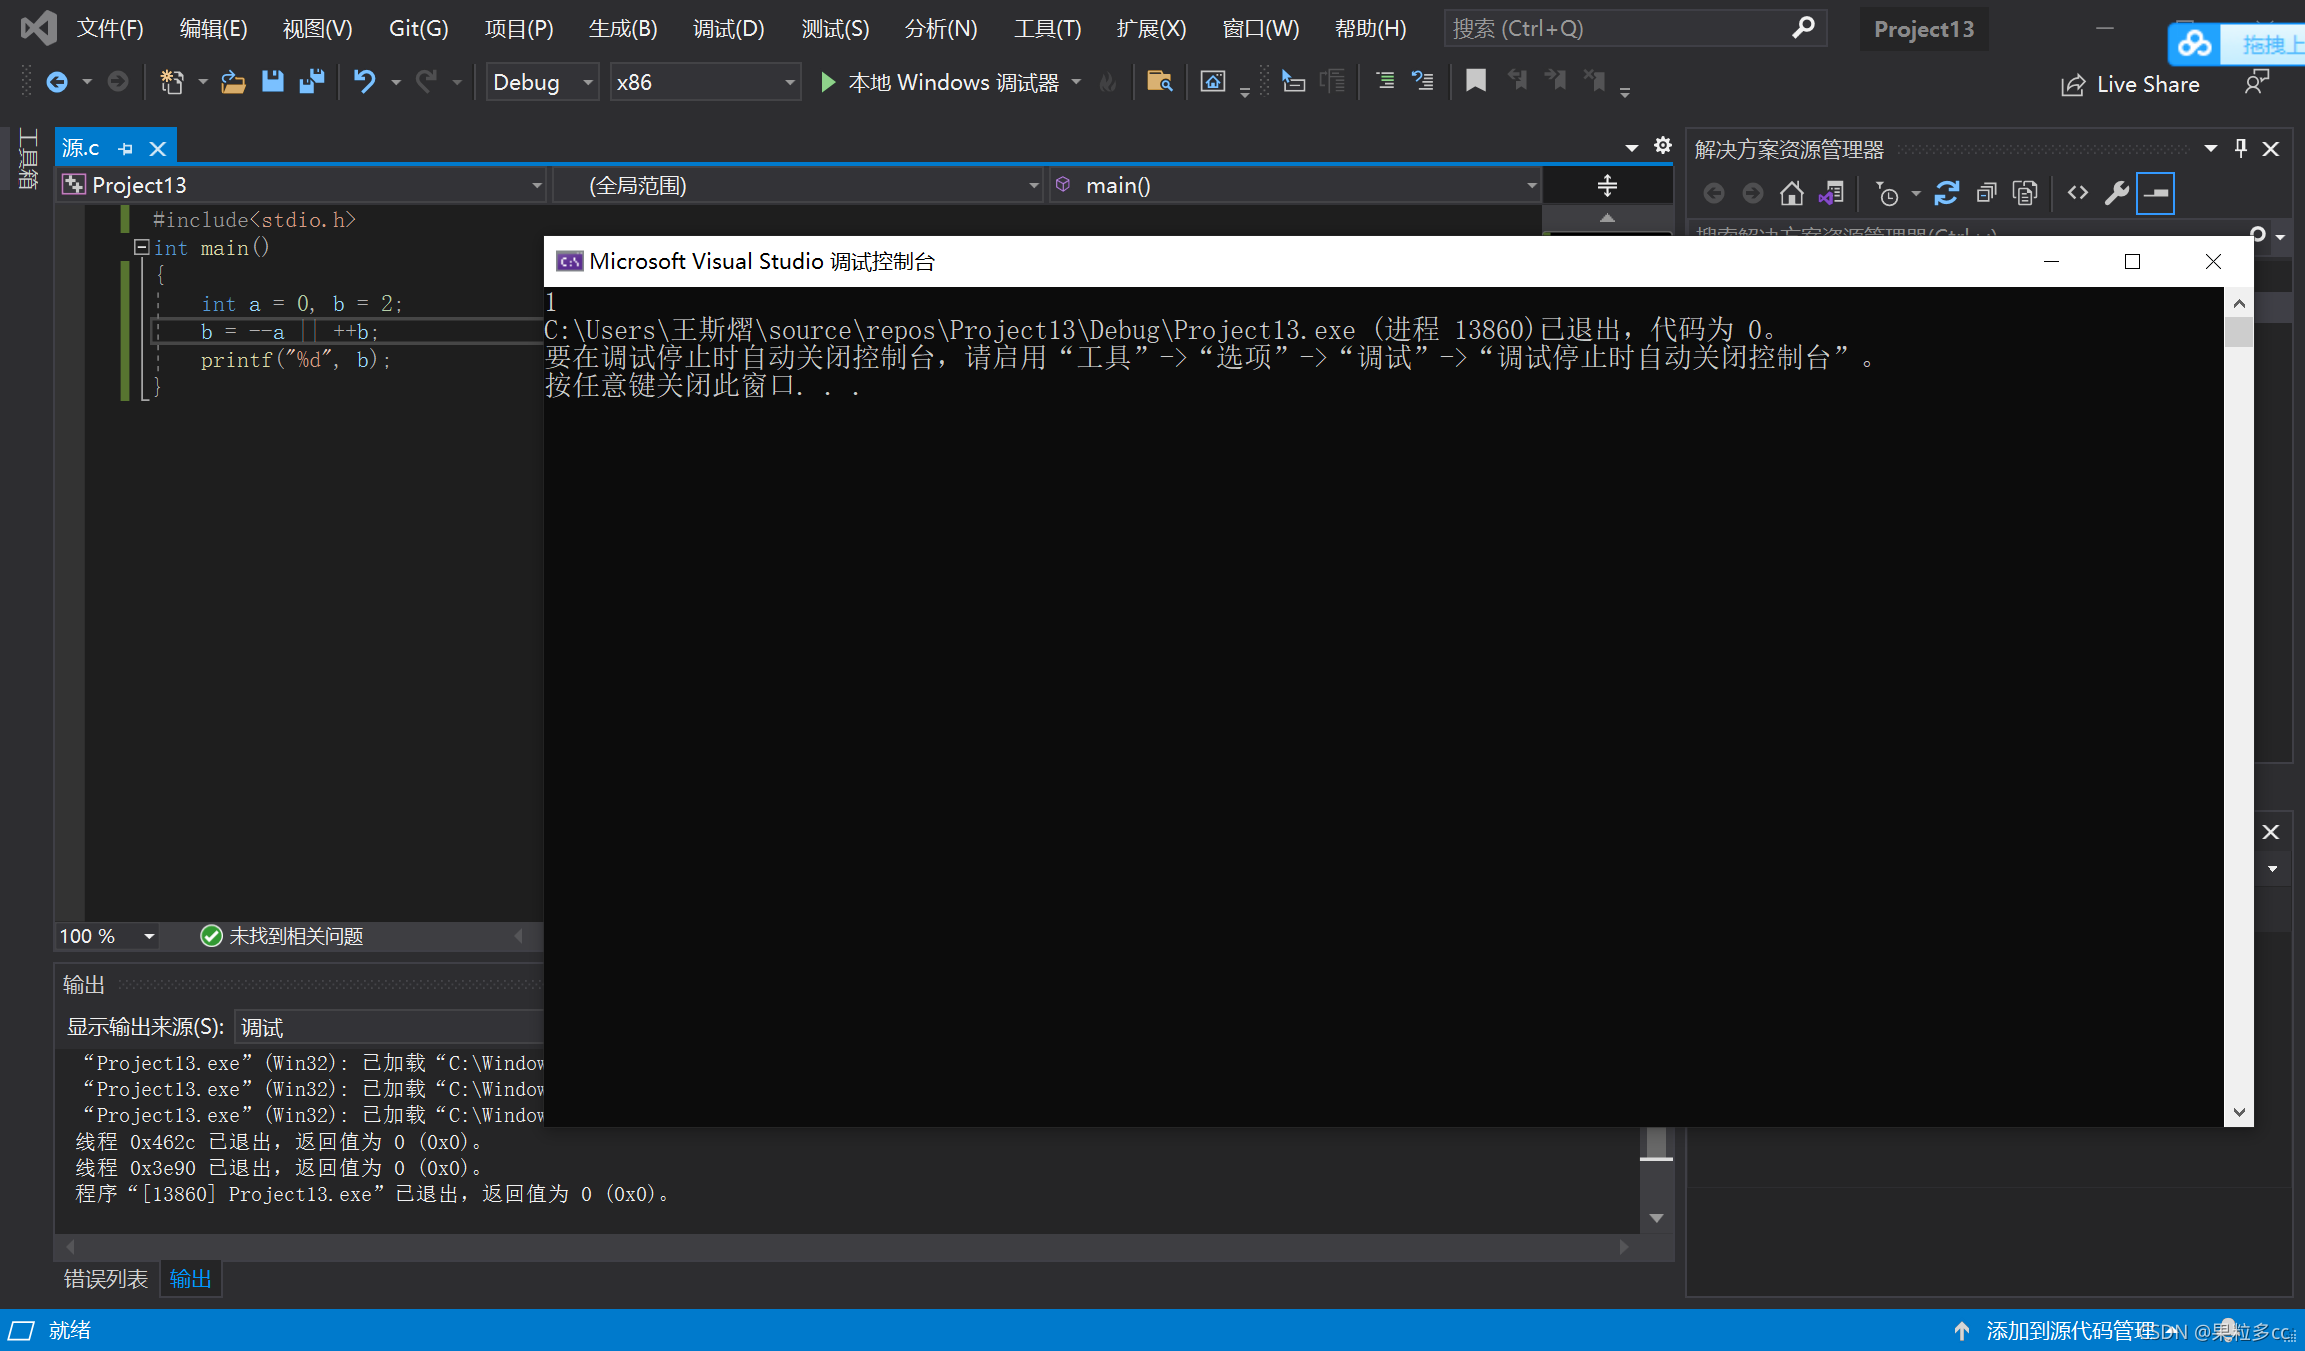Viewport: 2305px width, 1351px height.
Task: Click the Undo arrow icon
Action: pos(365,82)
